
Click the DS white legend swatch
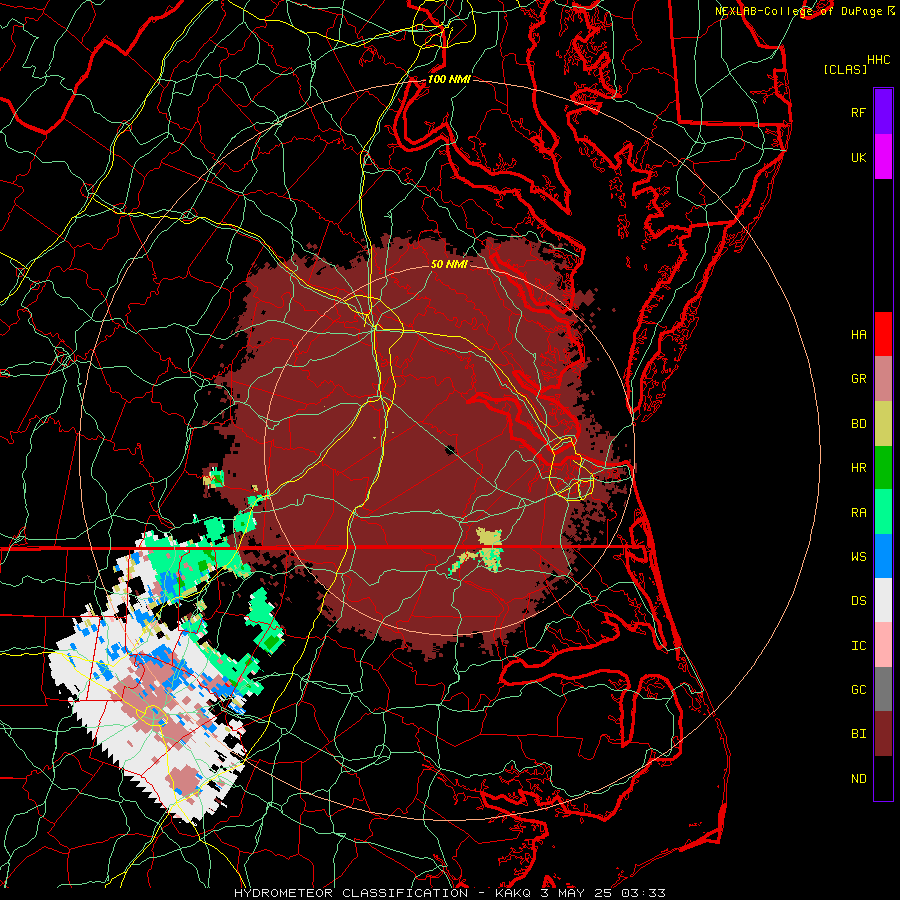tap(883, 600)
